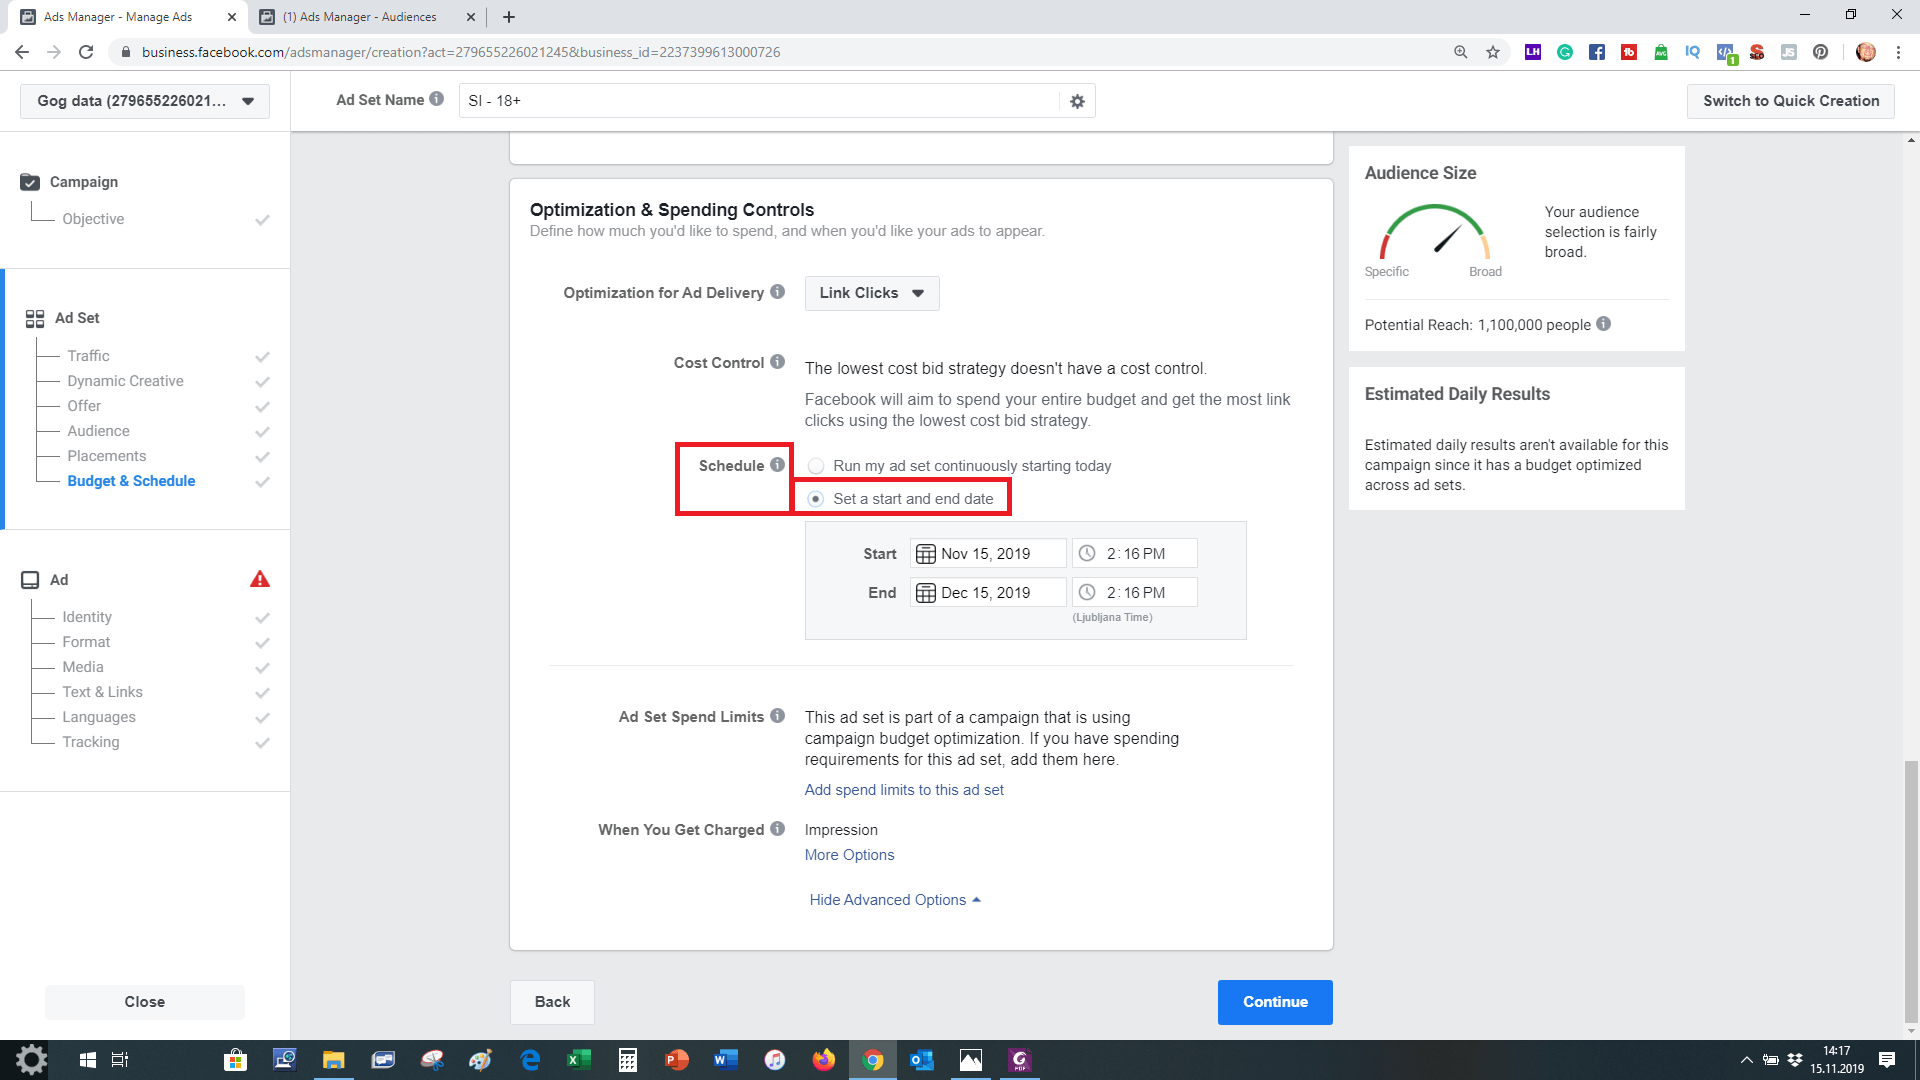Click the Potential Reach info icon
Screen dimensions: 1920x1080
pos(1604,324)
